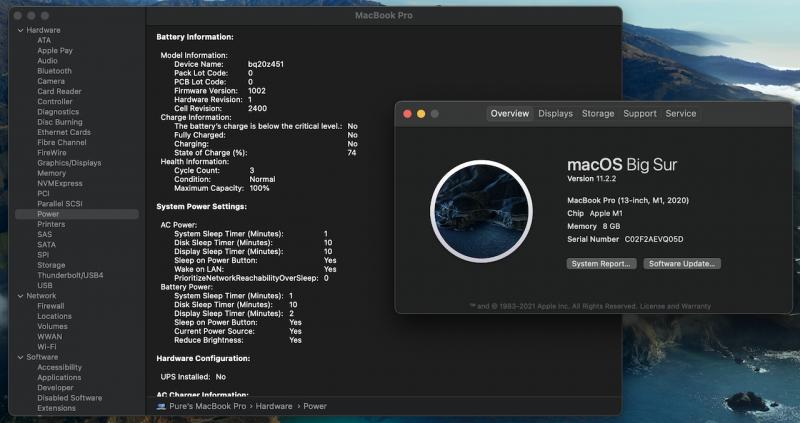Open the Support tab
This screenshot has width=800, height=423.
click(640, 114)
